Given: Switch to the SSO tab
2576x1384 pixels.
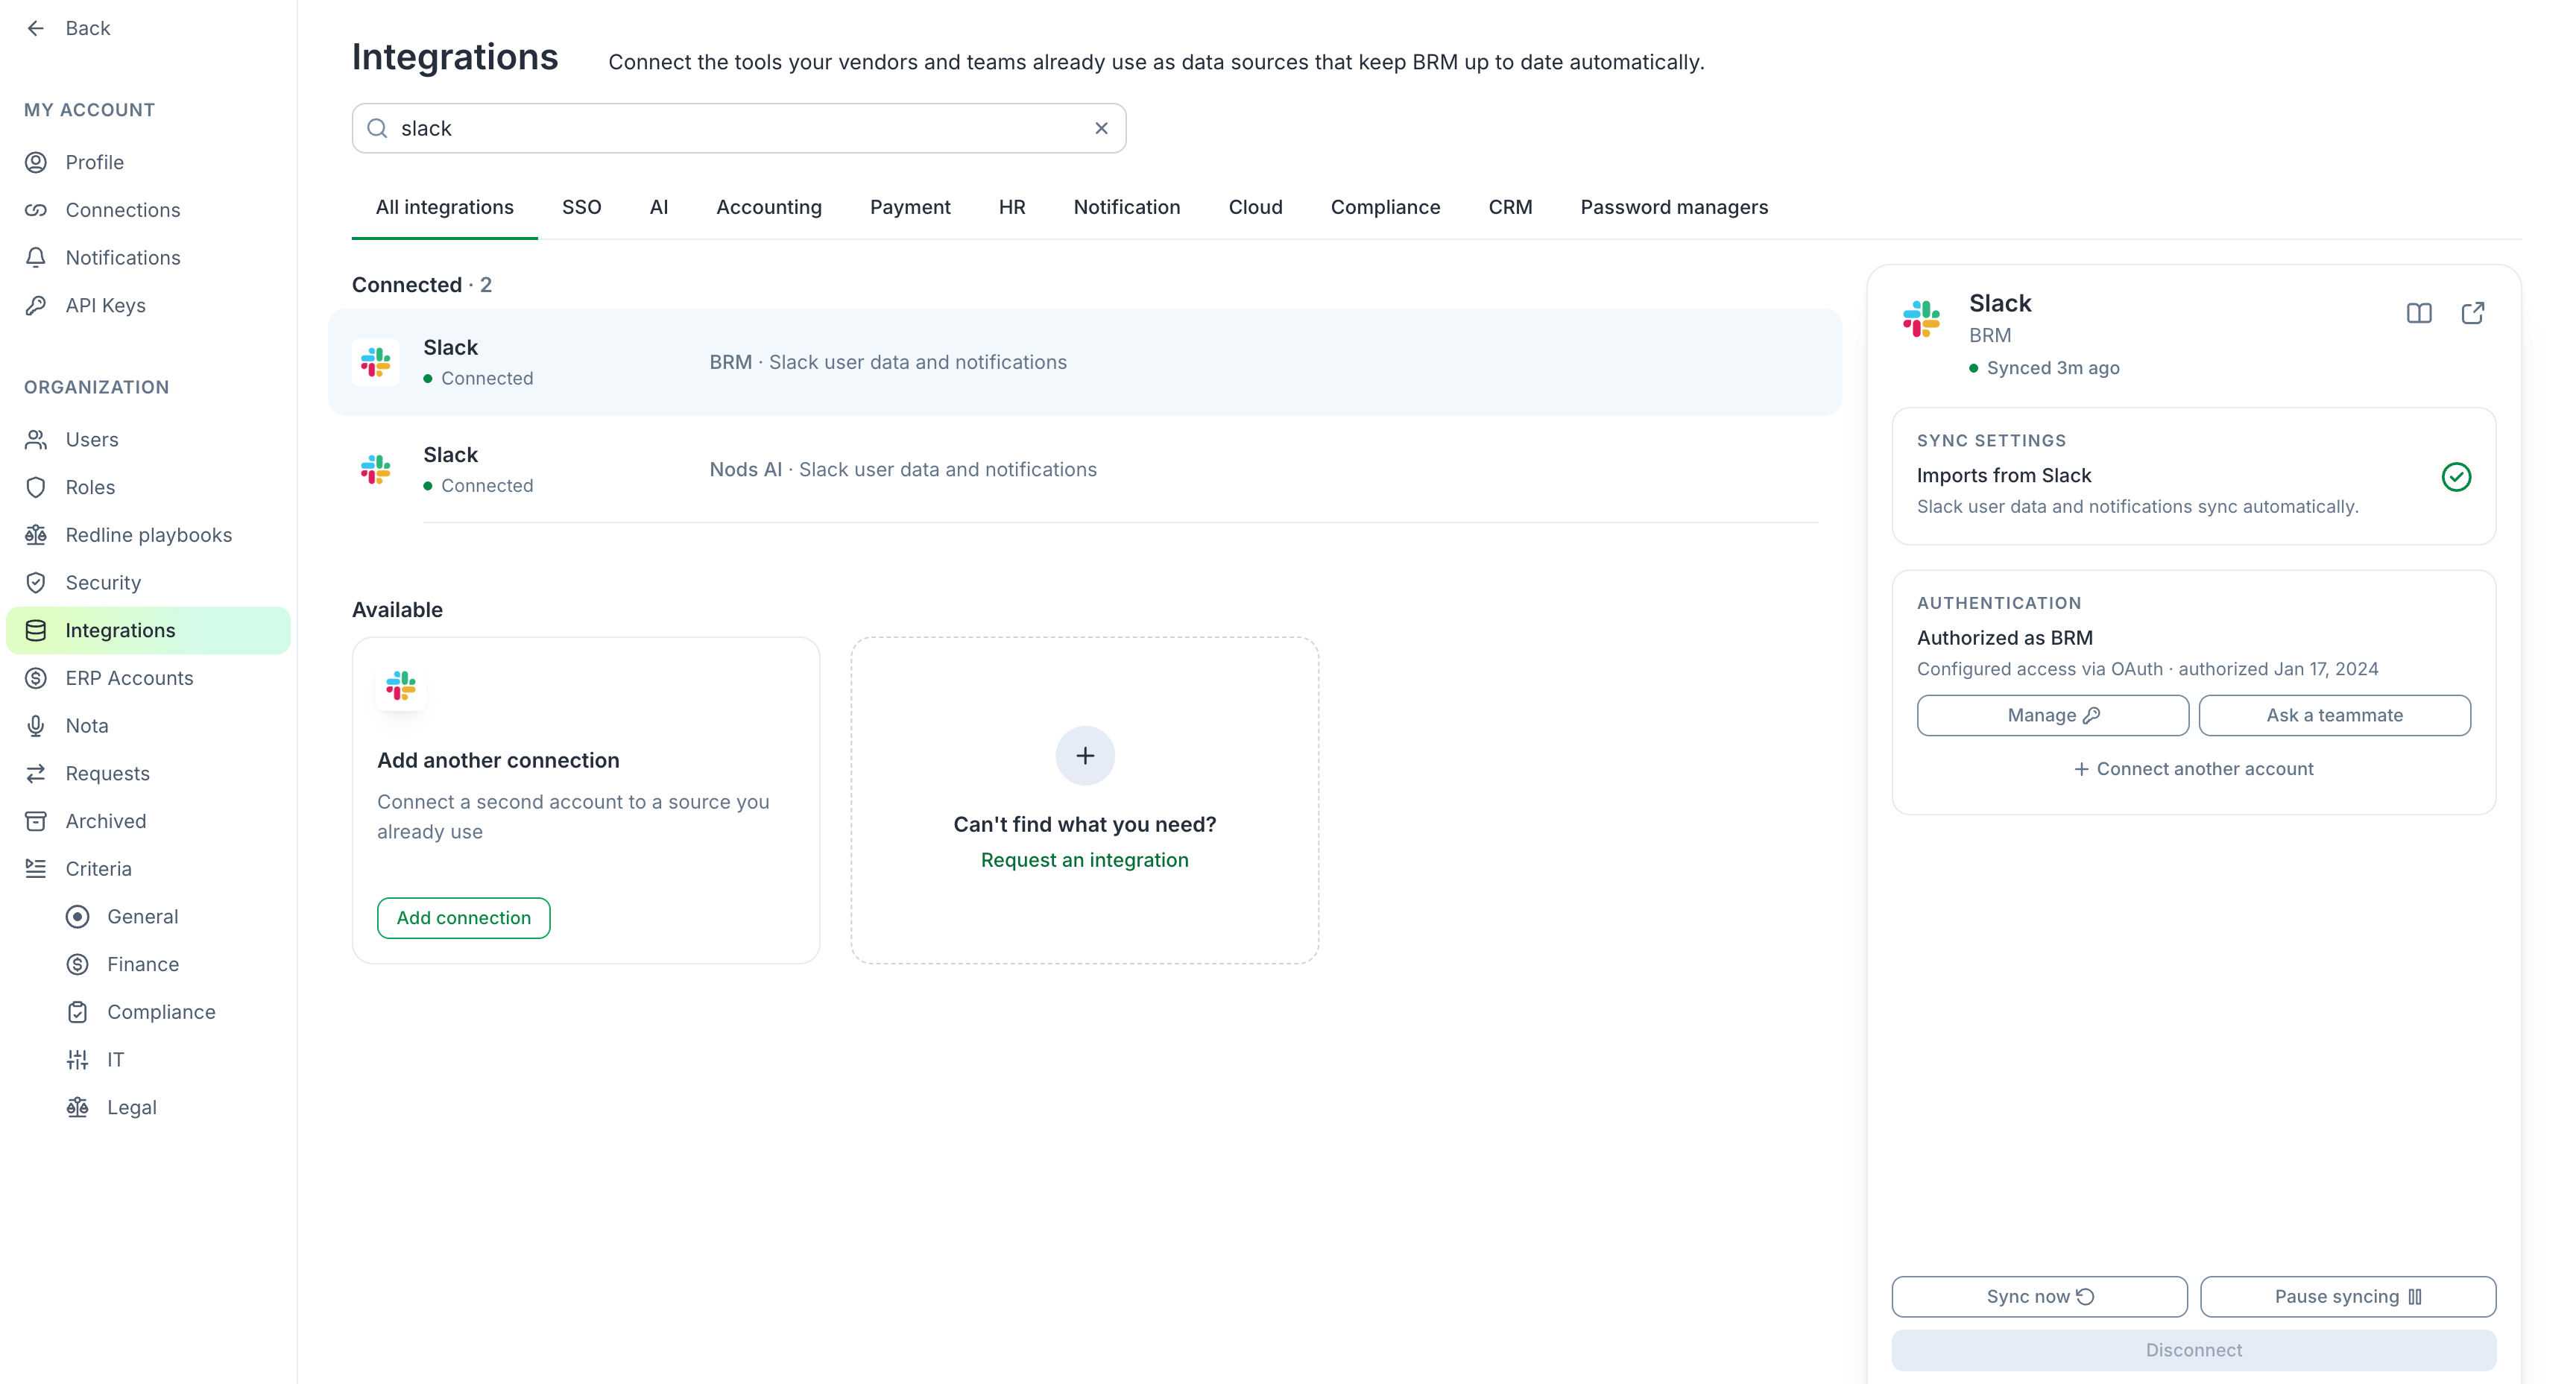Looking at the screenshot, I should (581, 207).
